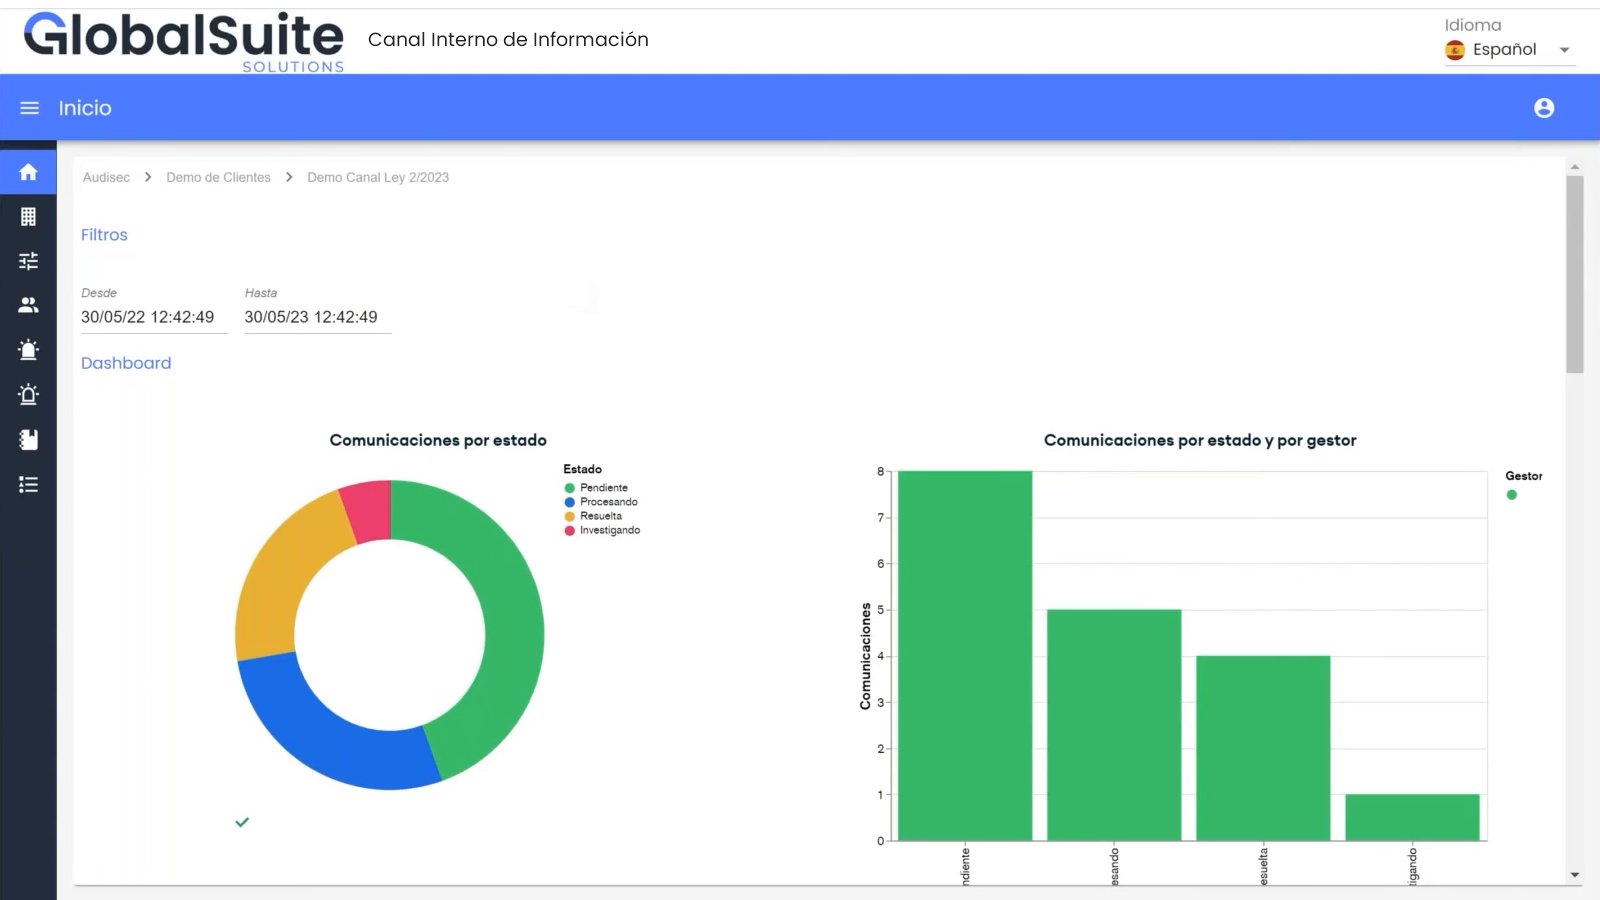Image resolution: width=1600 pixels, height=900 pixels.
Task: Click the chevron after Demo de Clientes
Action: (289, 177)
